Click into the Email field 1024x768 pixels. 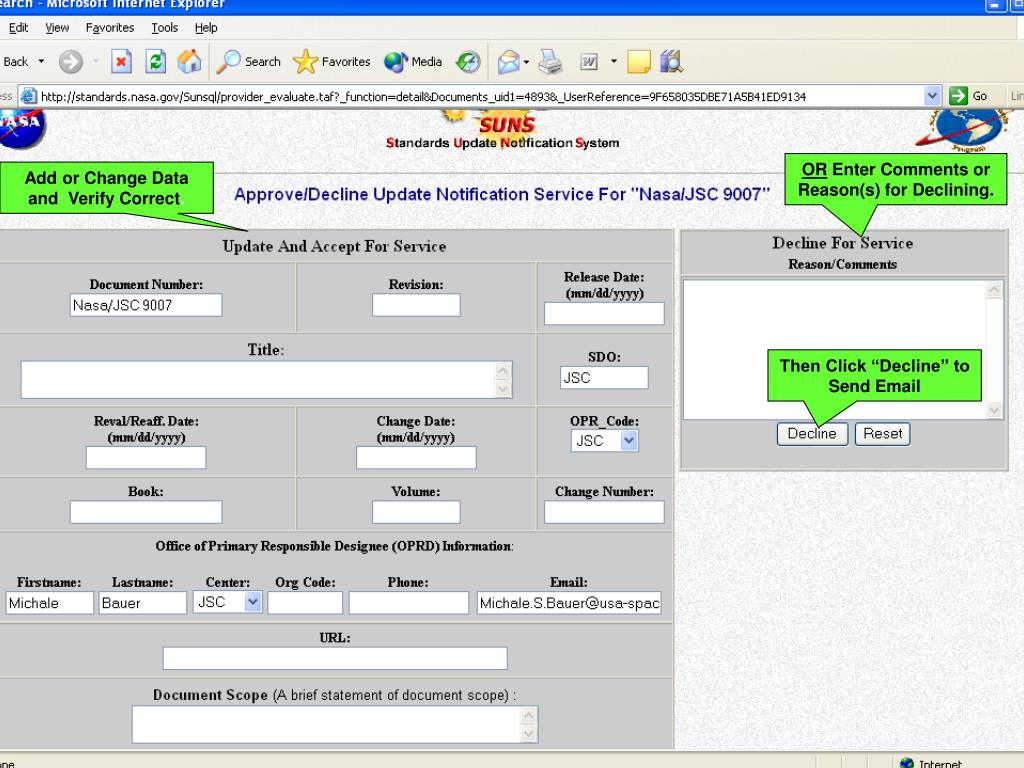coord(569,602)
